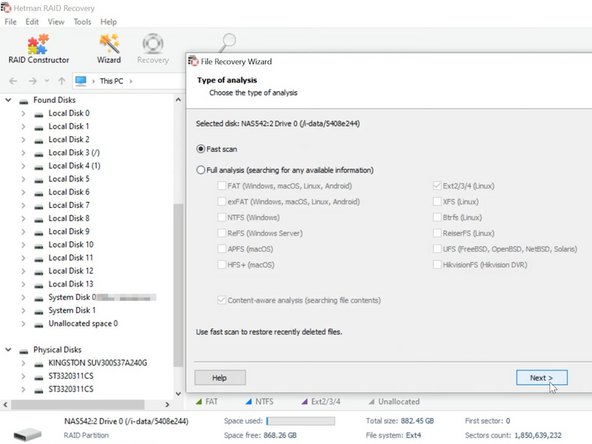This screenshot has height=444, width=592.
Task: Select Local Disk 5 drive icon
Action: (x=39, y=180)
